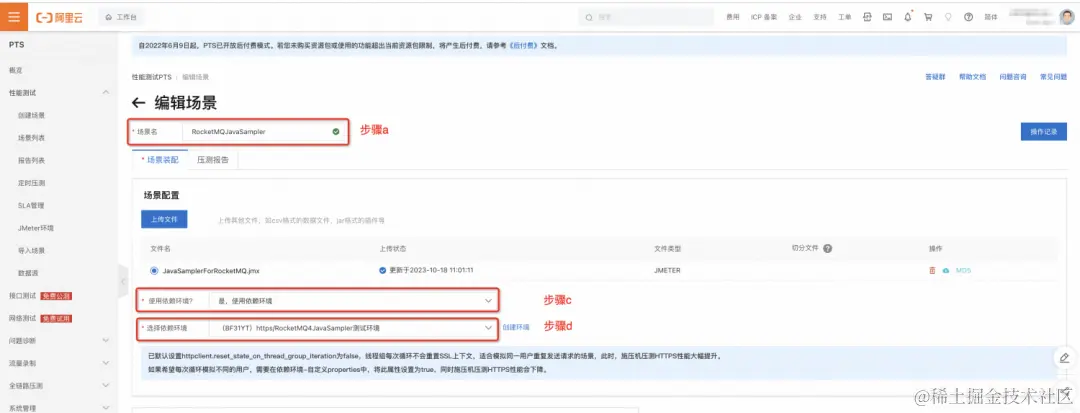Click the MD5 link

point(963,271)
